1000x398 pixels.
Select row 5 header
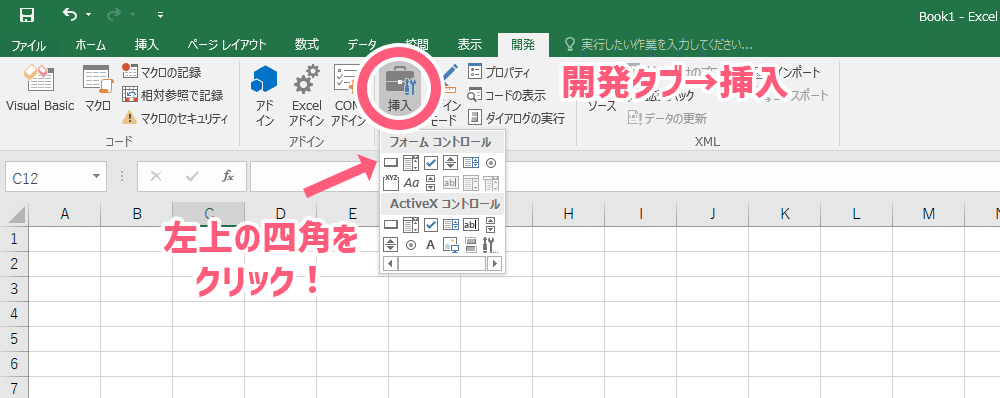pyautogui.click(x=14, y=338)
